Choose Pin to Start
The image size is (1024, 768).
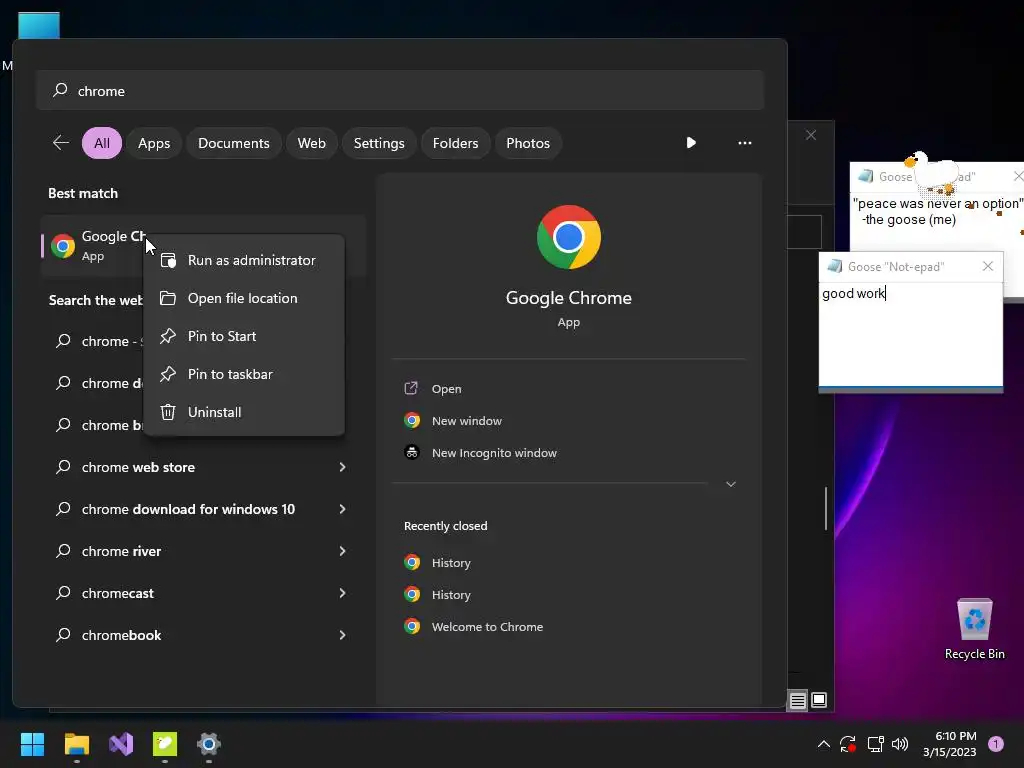point(244,336)
